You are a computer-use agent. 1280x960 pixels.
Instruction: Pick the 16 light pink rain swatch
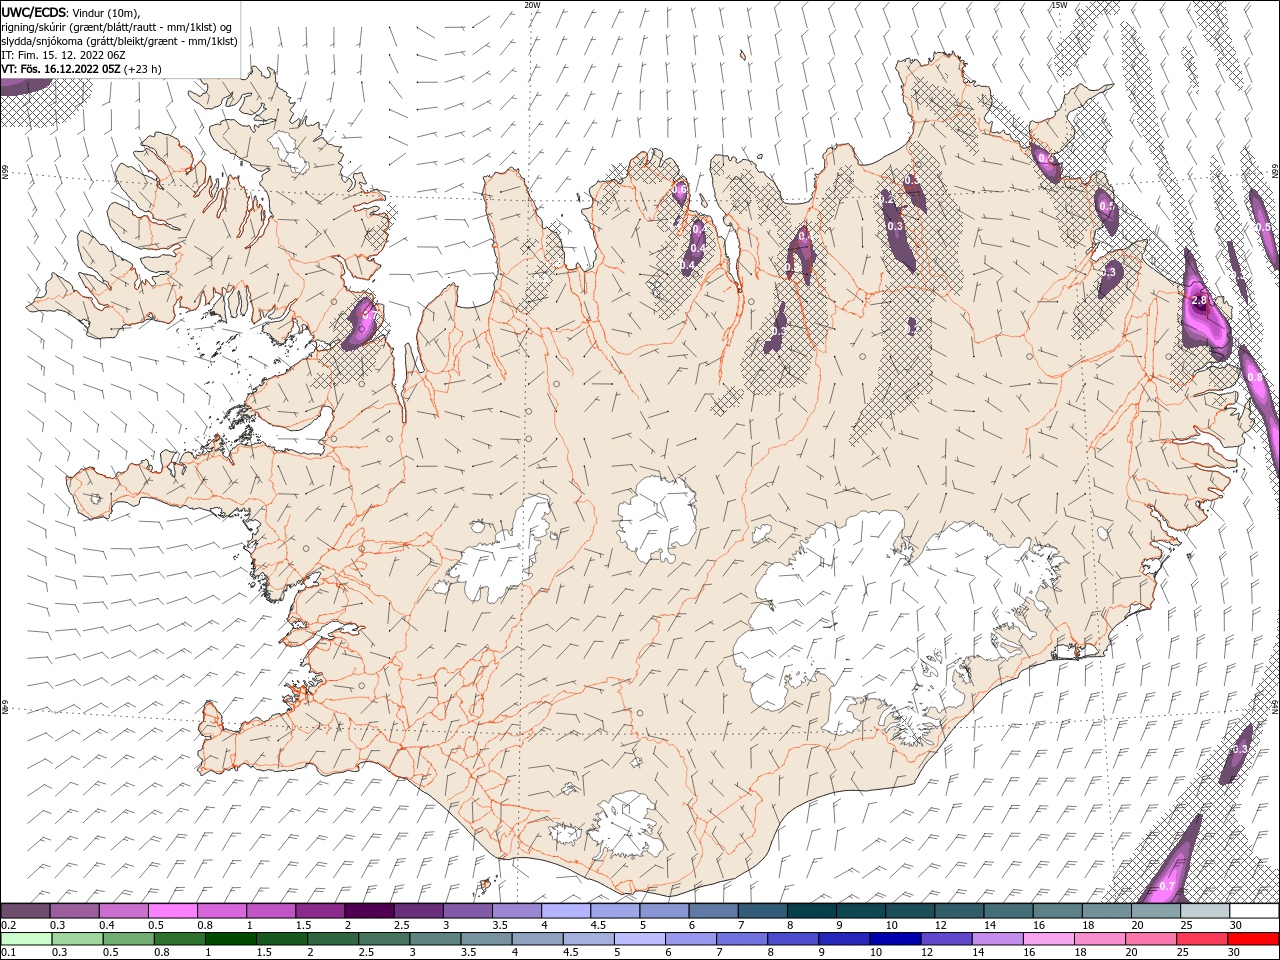pyautogui.click(x=1049, y=939)
